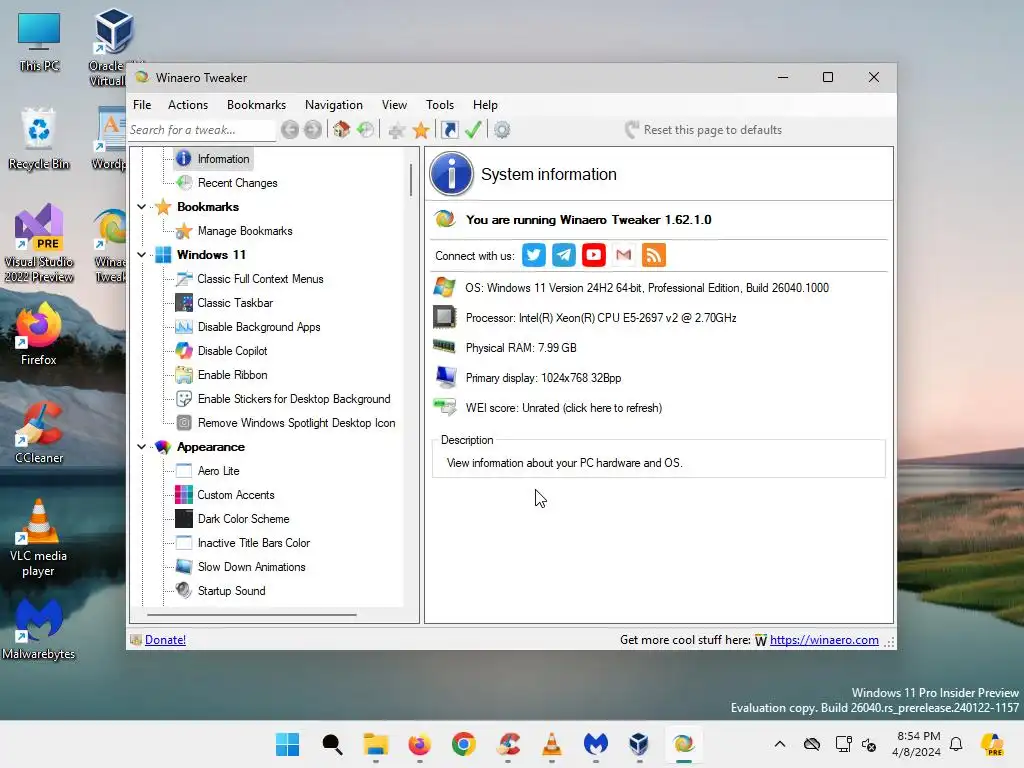
Task: Open bookmarks with the gold star icon
Action: (421, 130)
